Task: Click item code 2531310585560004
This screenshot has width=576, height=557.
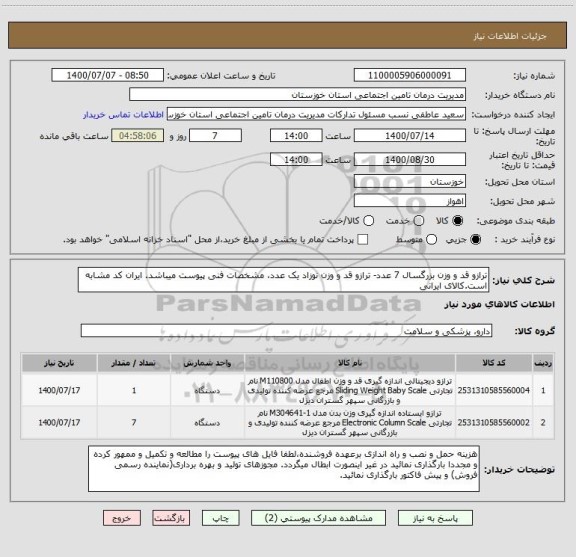Action: pos(493,390)
